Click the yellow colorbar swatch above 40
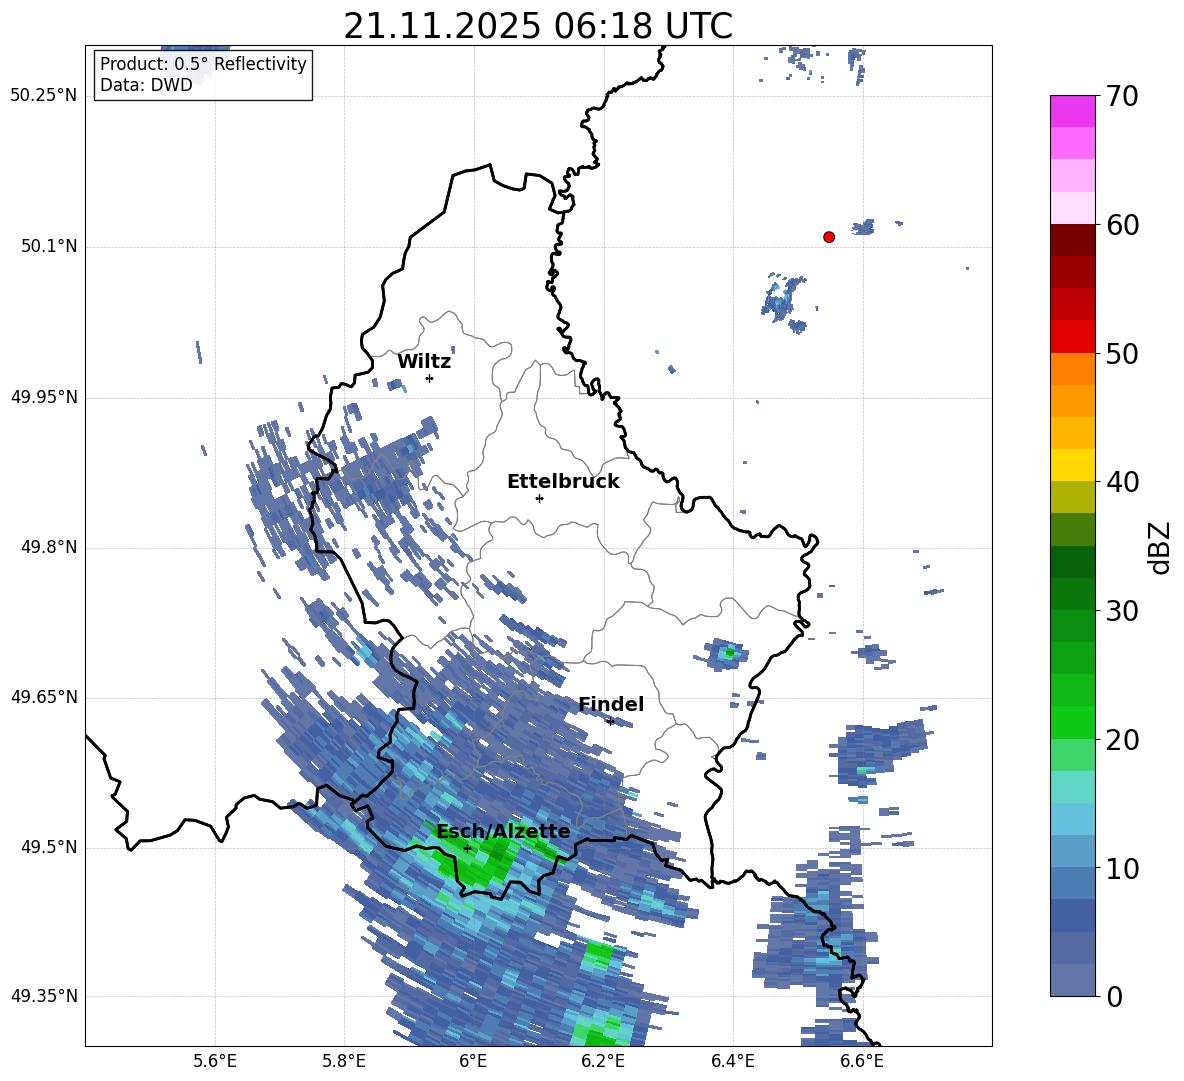Viewport: 1184px width, 1081px height. 1072,465
